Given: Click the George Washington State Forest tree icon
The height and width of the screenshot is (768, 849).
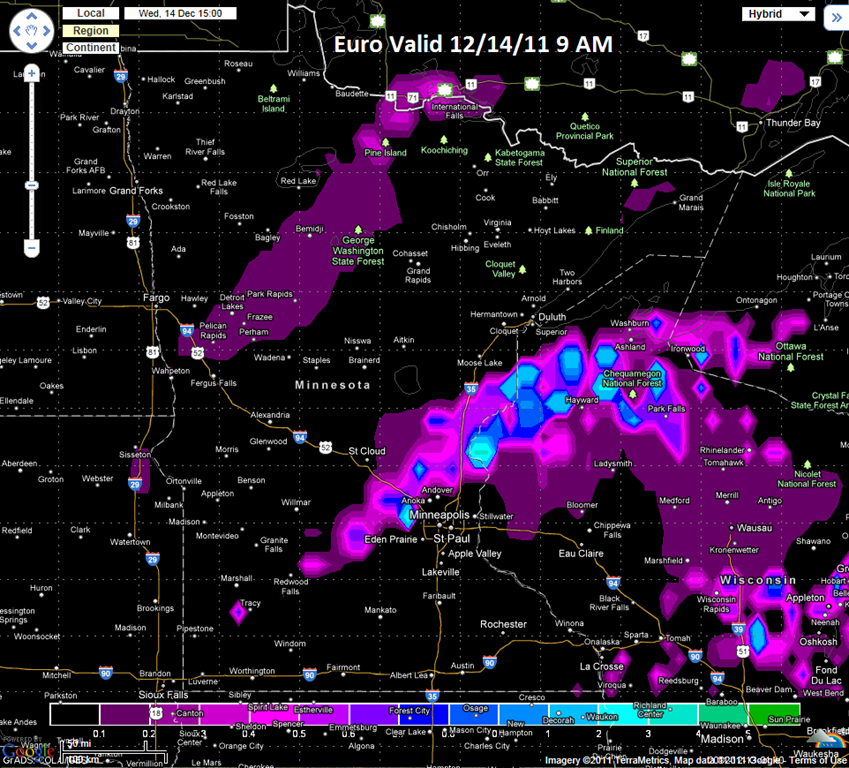Looking at the screenshot, I should coord(358,230).
